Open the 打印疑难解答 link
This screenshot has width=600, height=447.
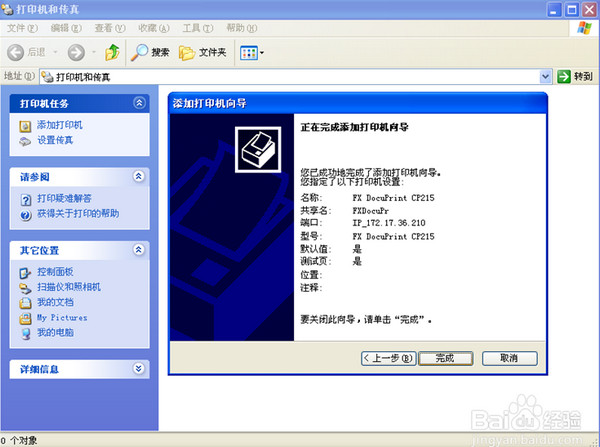click(x=64, y=198)
